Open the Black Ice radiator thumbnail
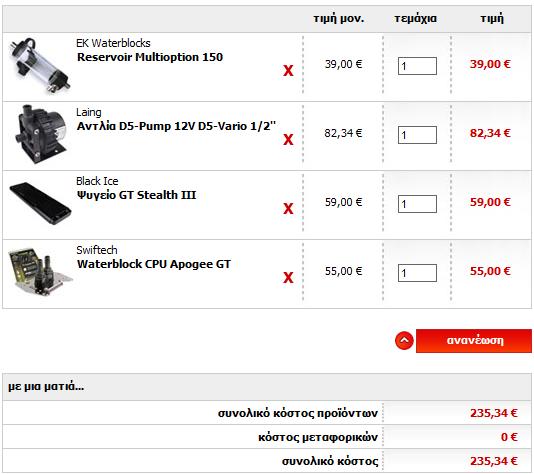 coord(41,203)
